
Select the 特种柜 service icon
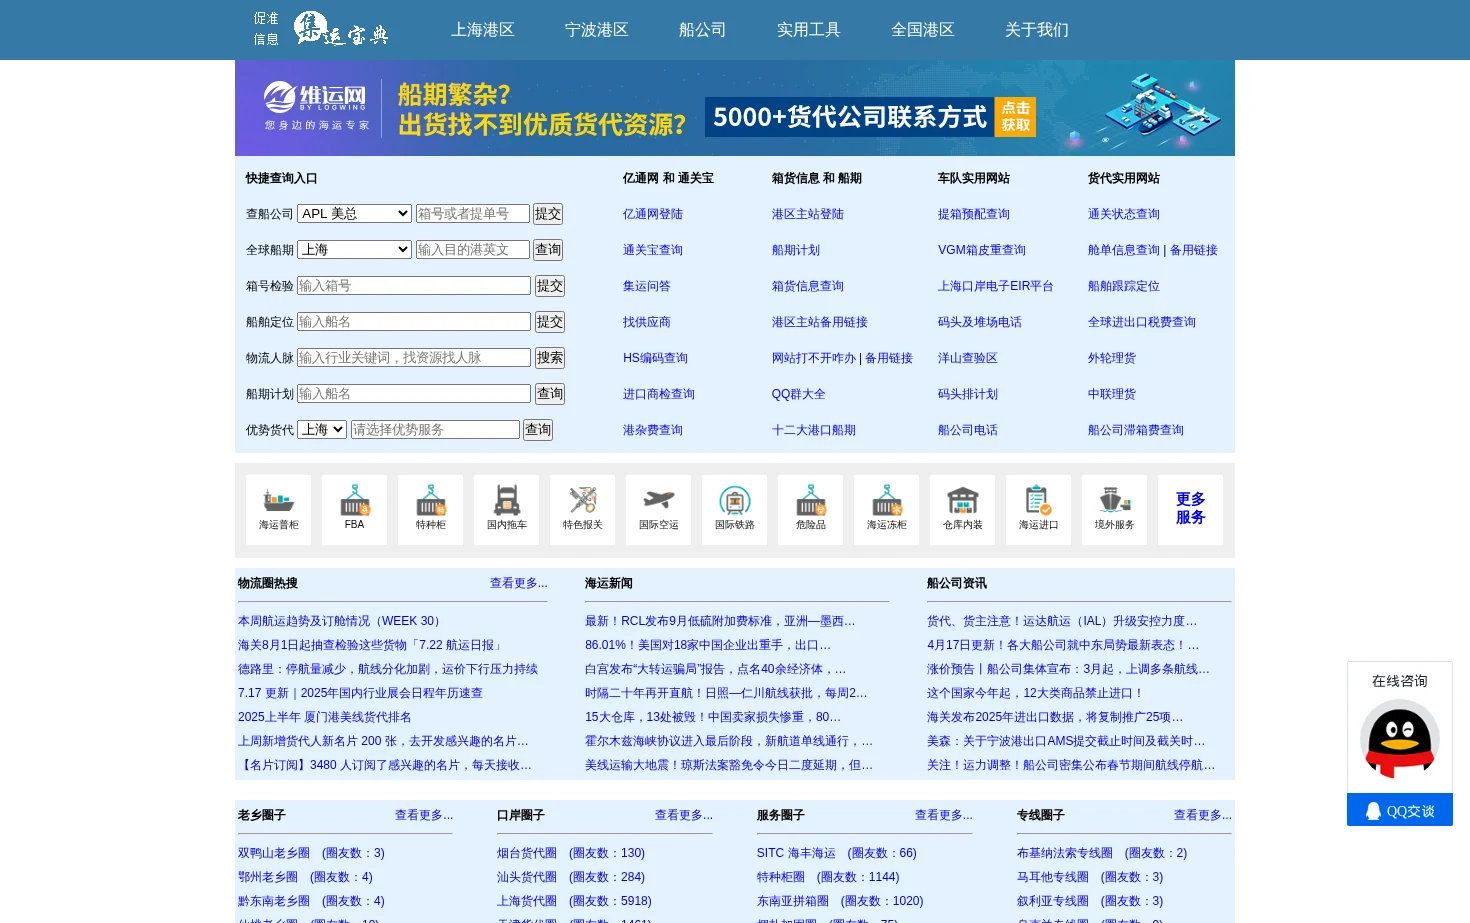[430, 510]
